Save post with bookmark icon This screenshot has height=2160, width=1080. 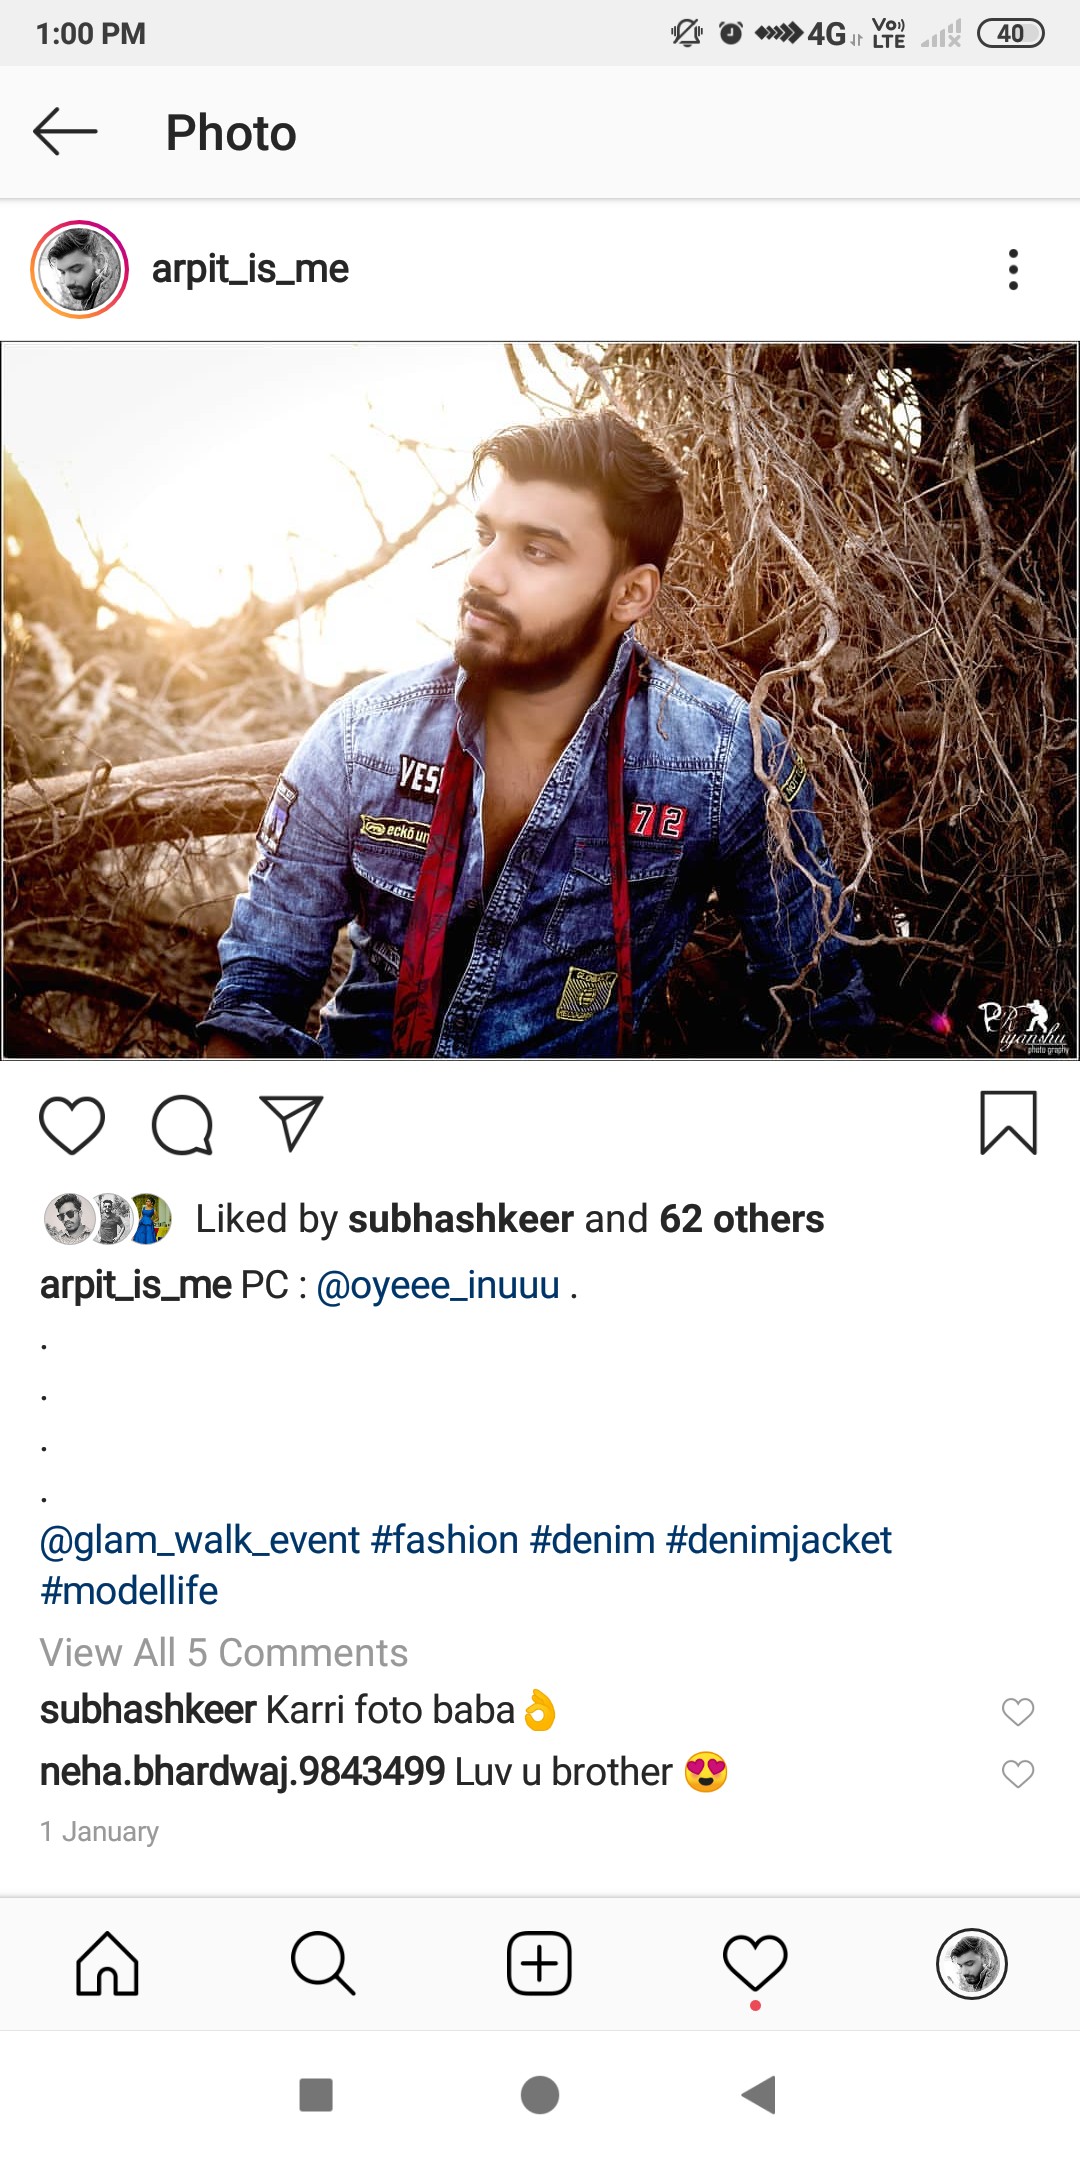click(1008, 1123)
